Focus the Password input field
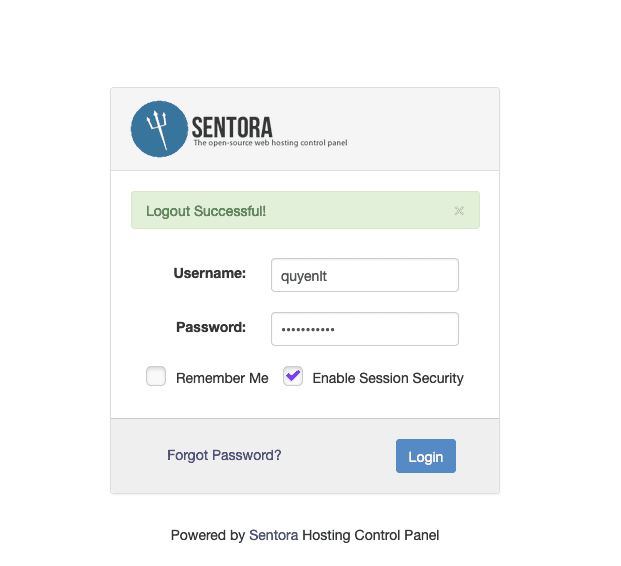 pos(364,329)
